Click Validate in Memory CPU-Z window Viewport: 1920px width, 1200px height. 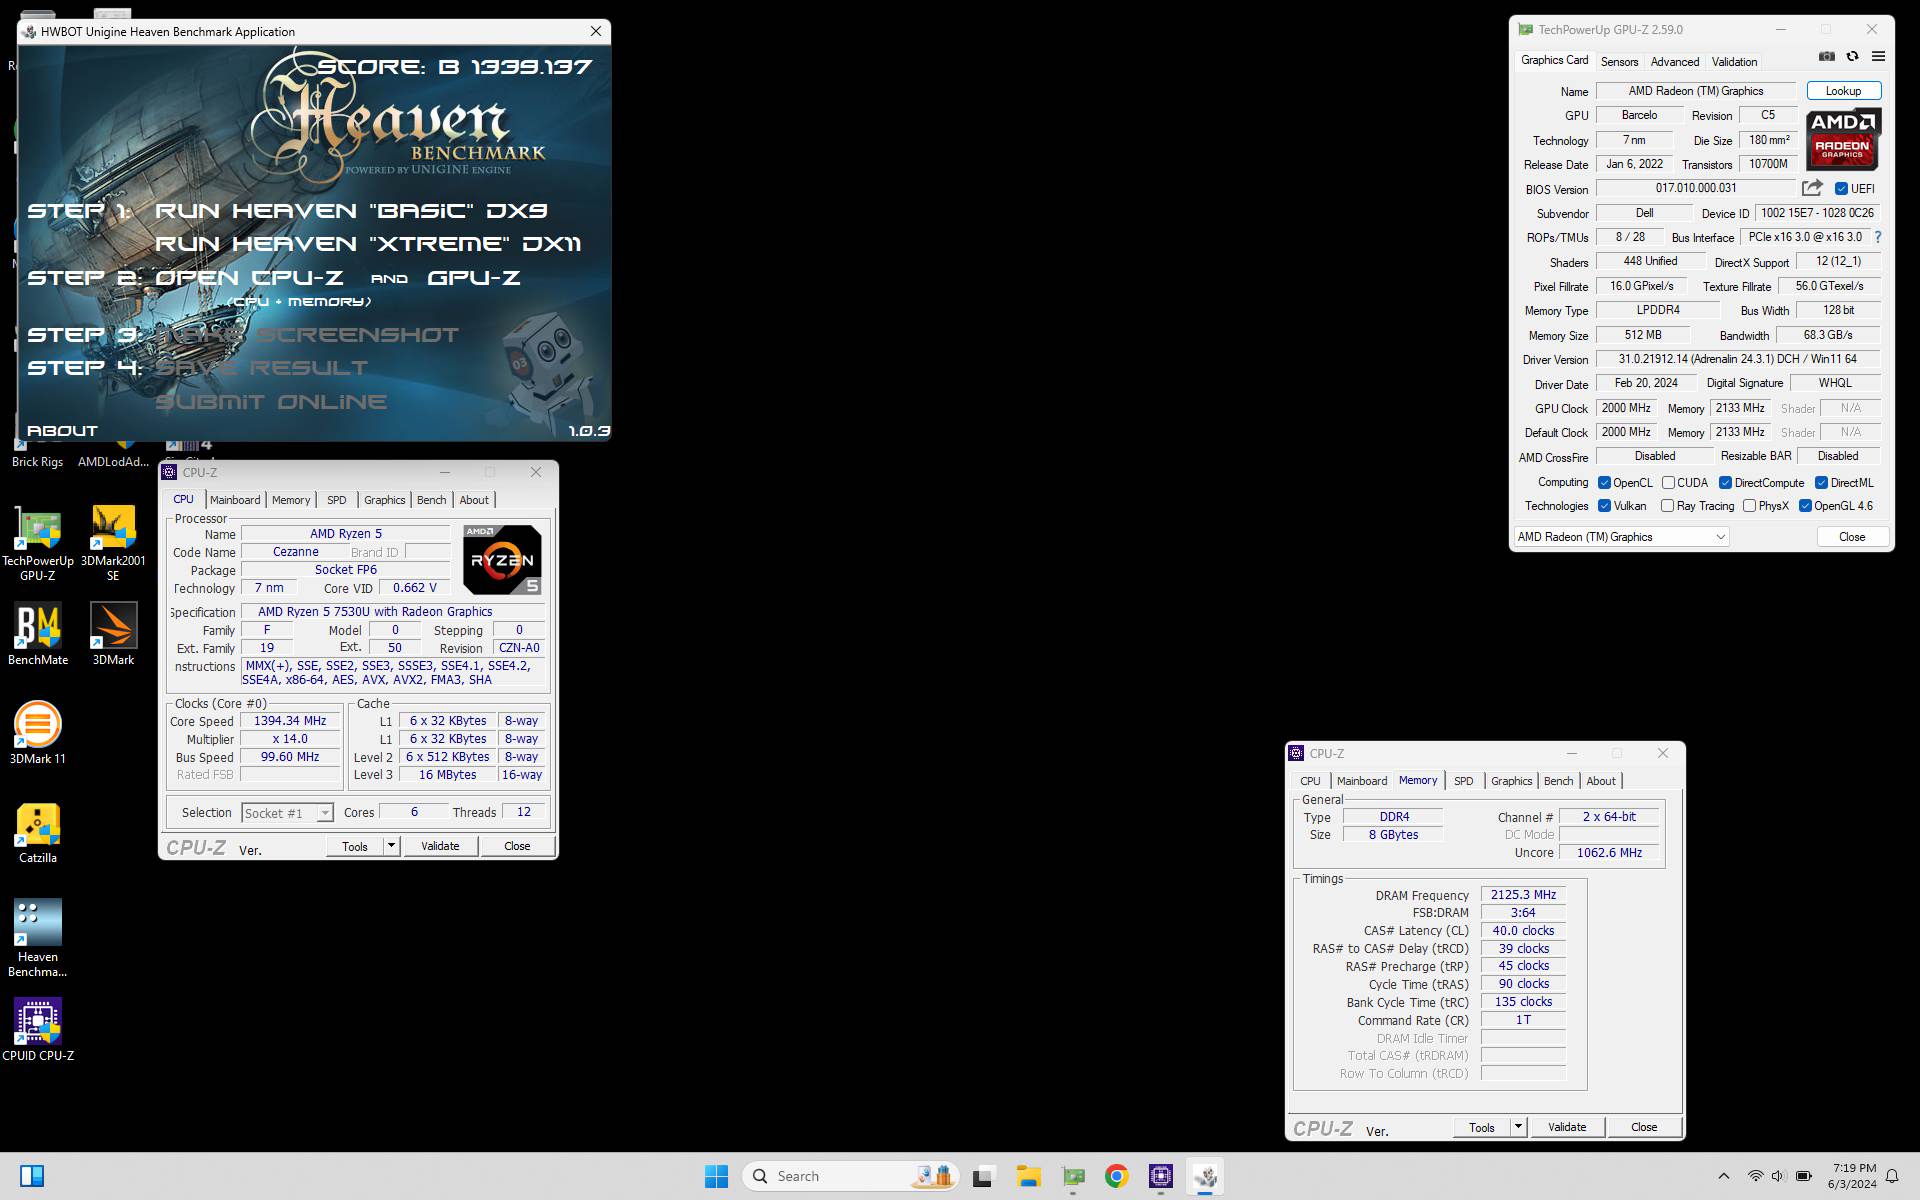(1567, 1127)
